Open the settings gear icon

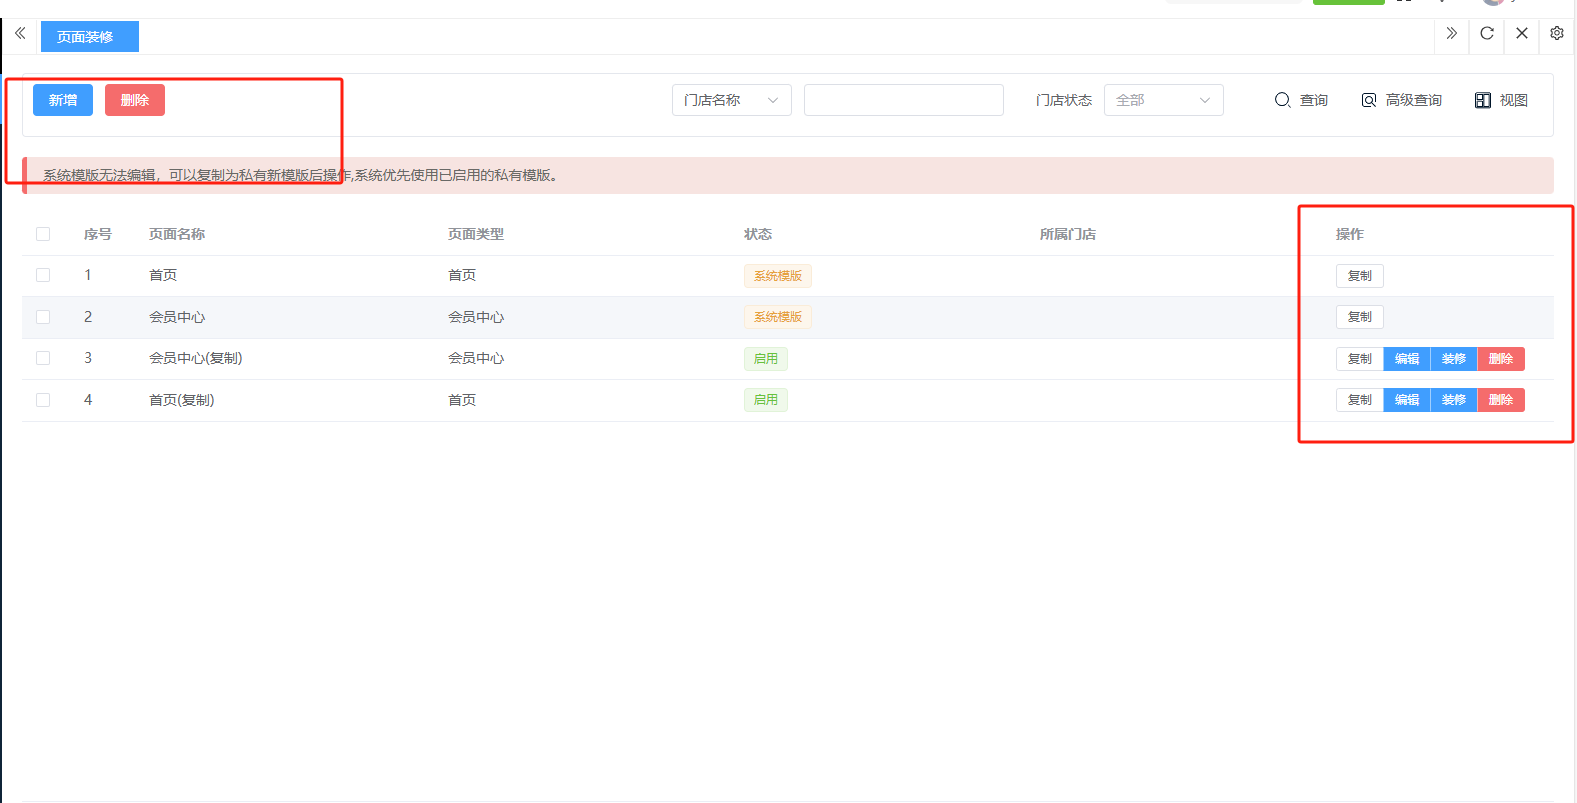point(1556,33)
